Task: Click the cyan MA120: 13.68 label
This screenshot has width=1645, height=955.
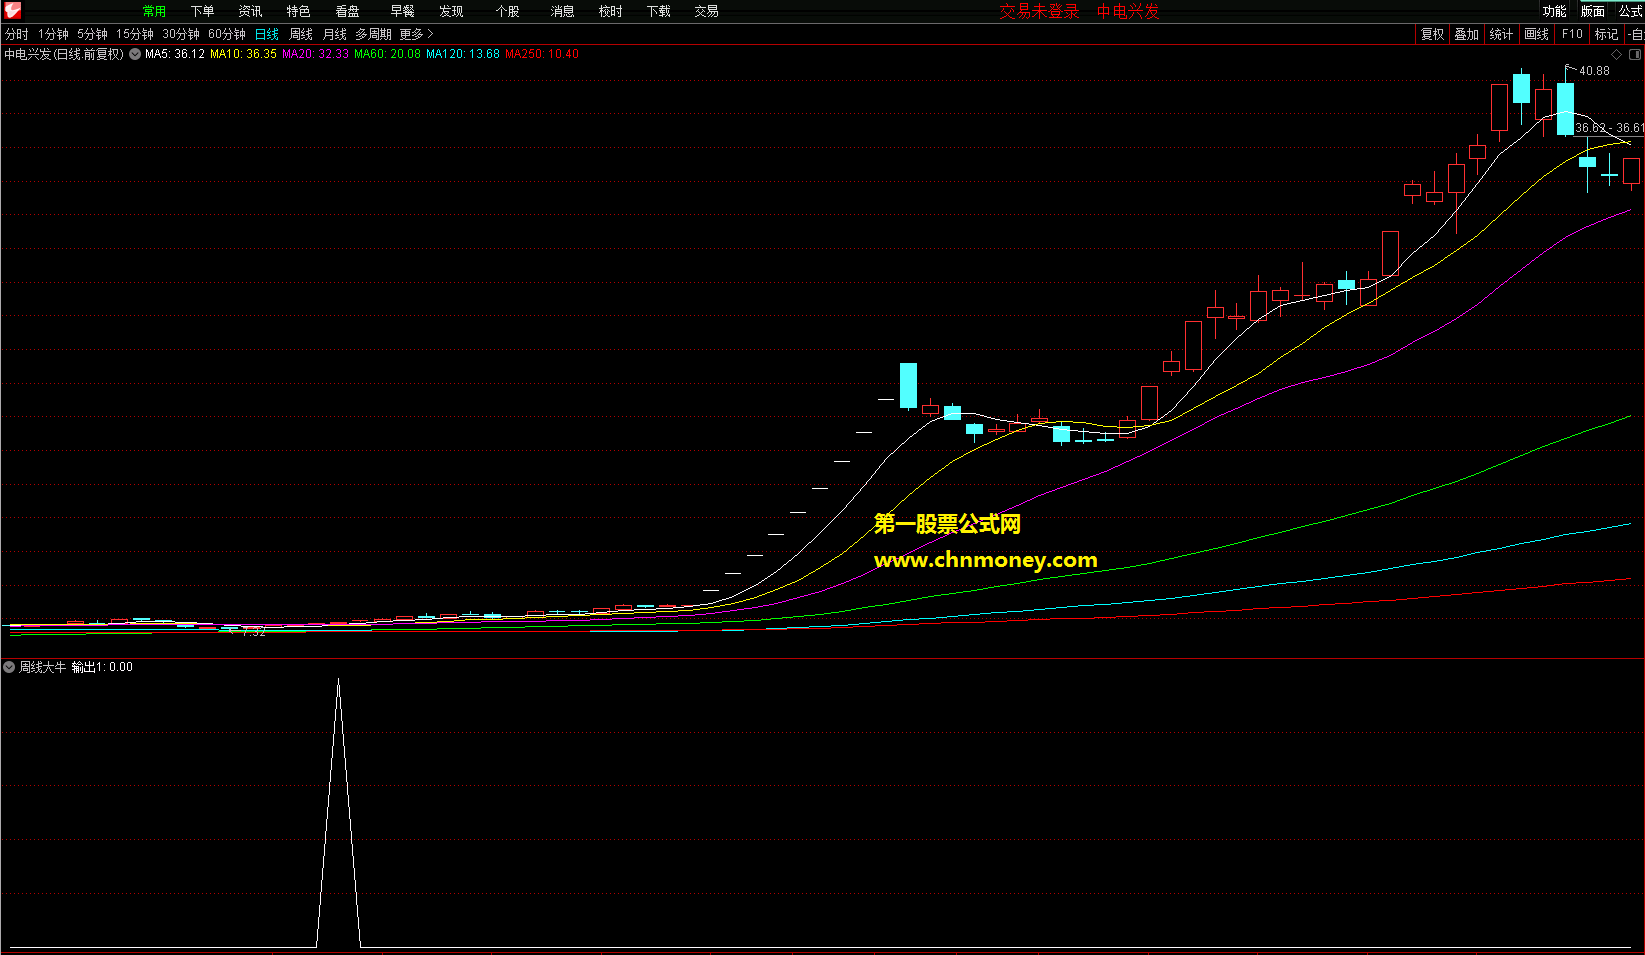Action: [x=463, y=54]
